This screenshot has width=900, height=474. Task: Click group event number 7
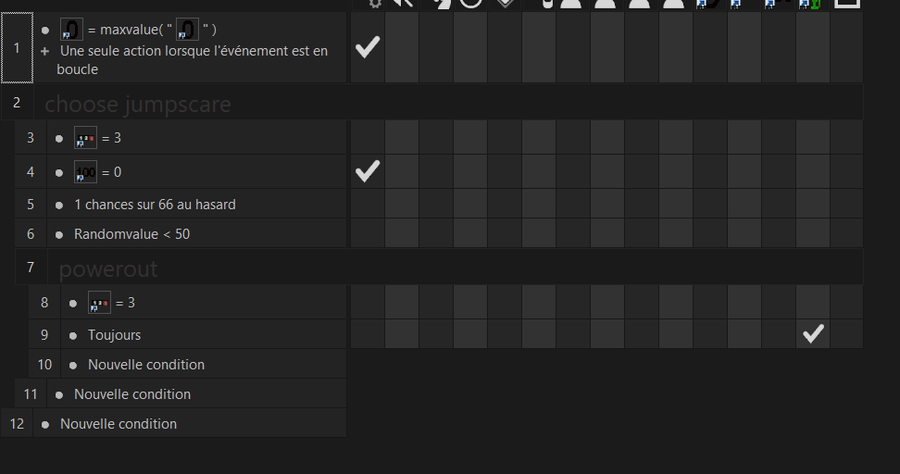(30, 267)
